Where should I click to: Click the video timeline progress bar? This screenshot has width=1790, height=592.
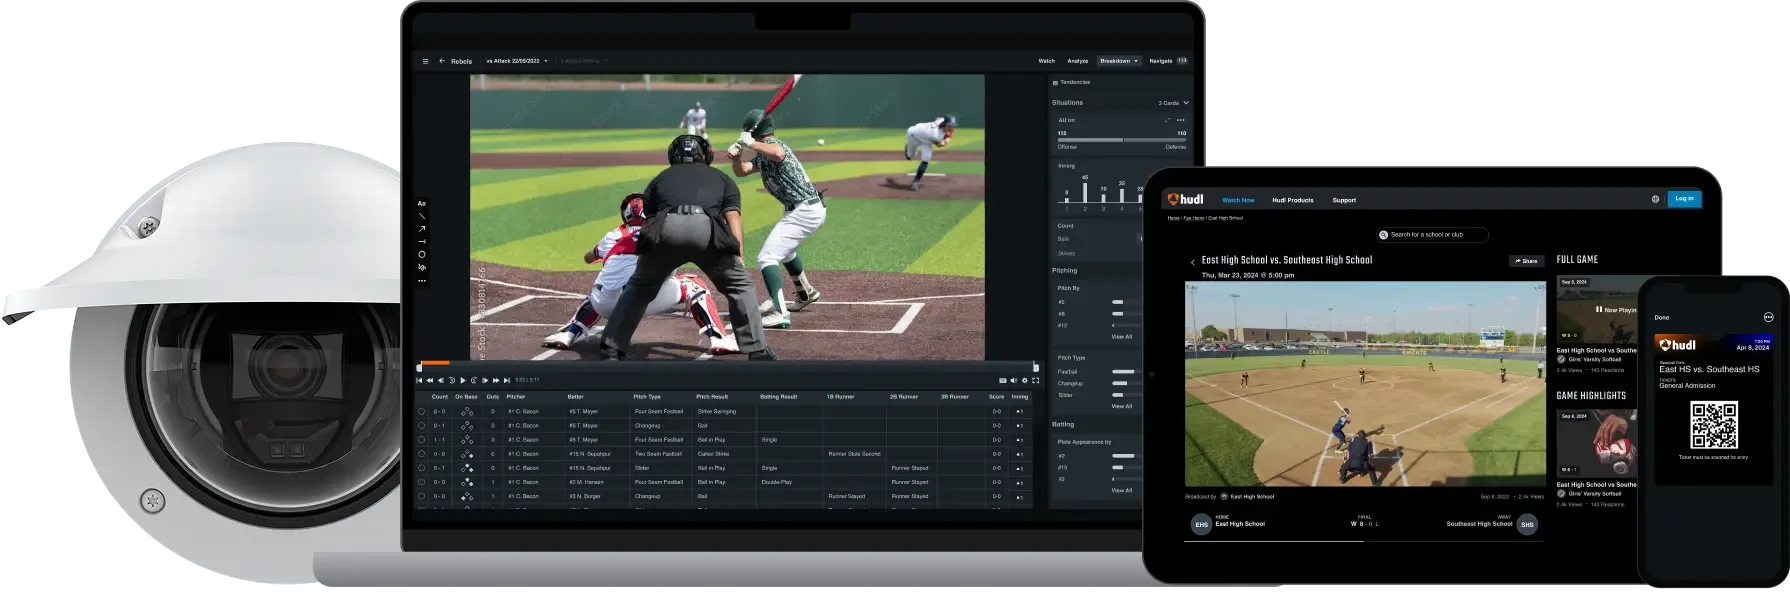[727, 364]
